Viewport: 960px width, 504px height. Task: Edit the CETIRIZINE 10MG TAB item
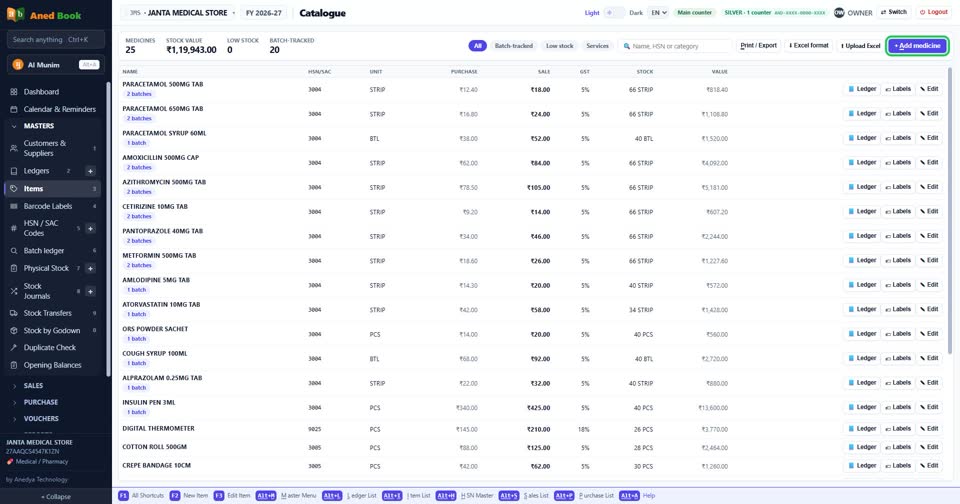pos(929,212)
